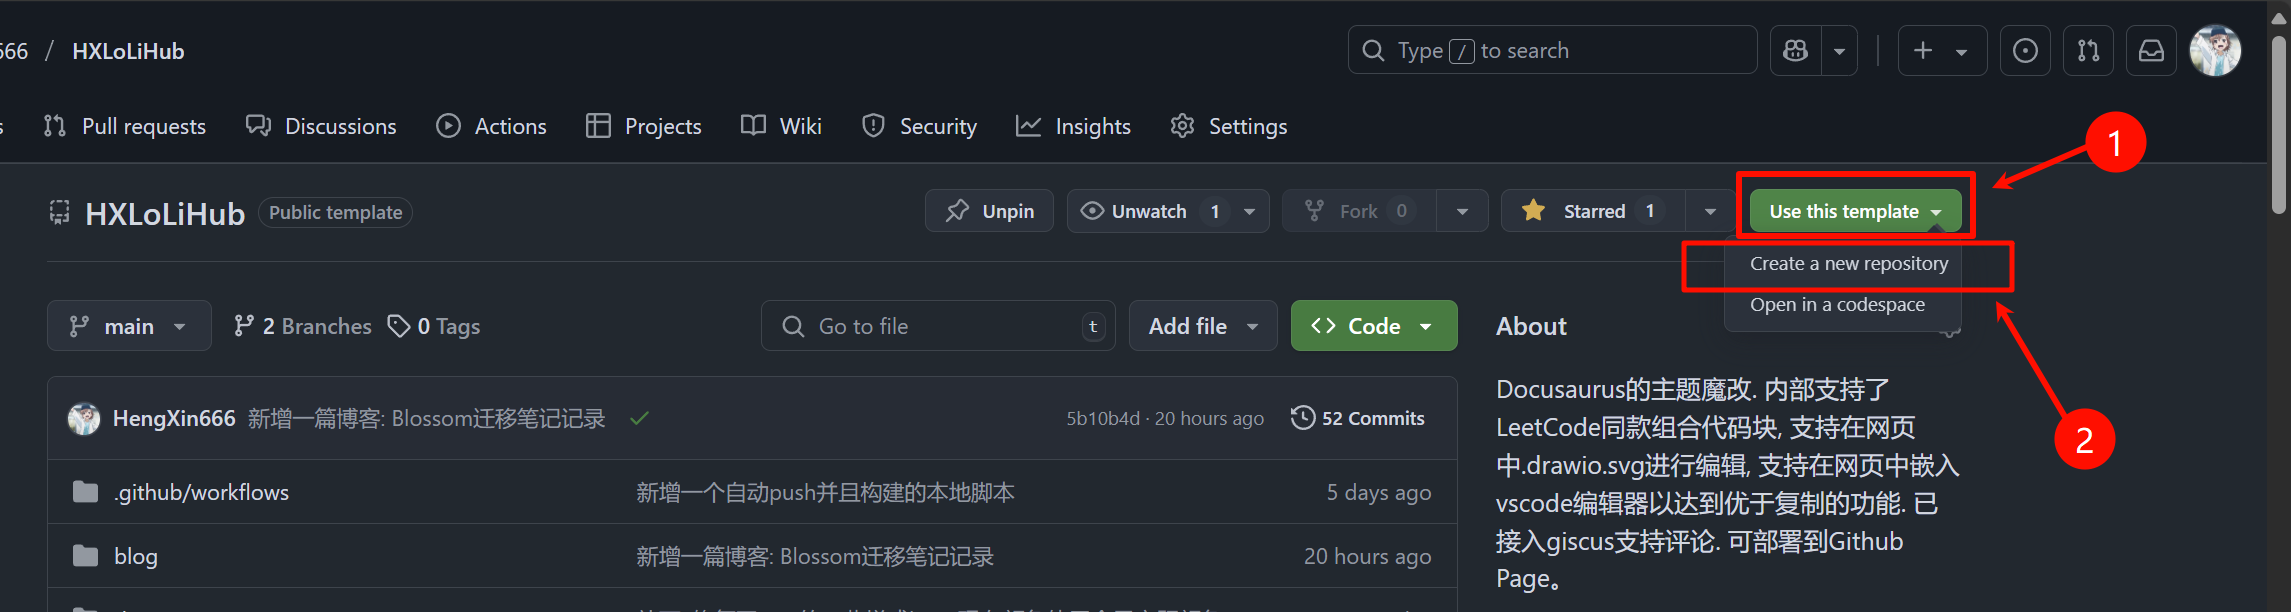Select Create a new repository
The width and height of the screenshot is (2291, 612).
[1849, 264]
